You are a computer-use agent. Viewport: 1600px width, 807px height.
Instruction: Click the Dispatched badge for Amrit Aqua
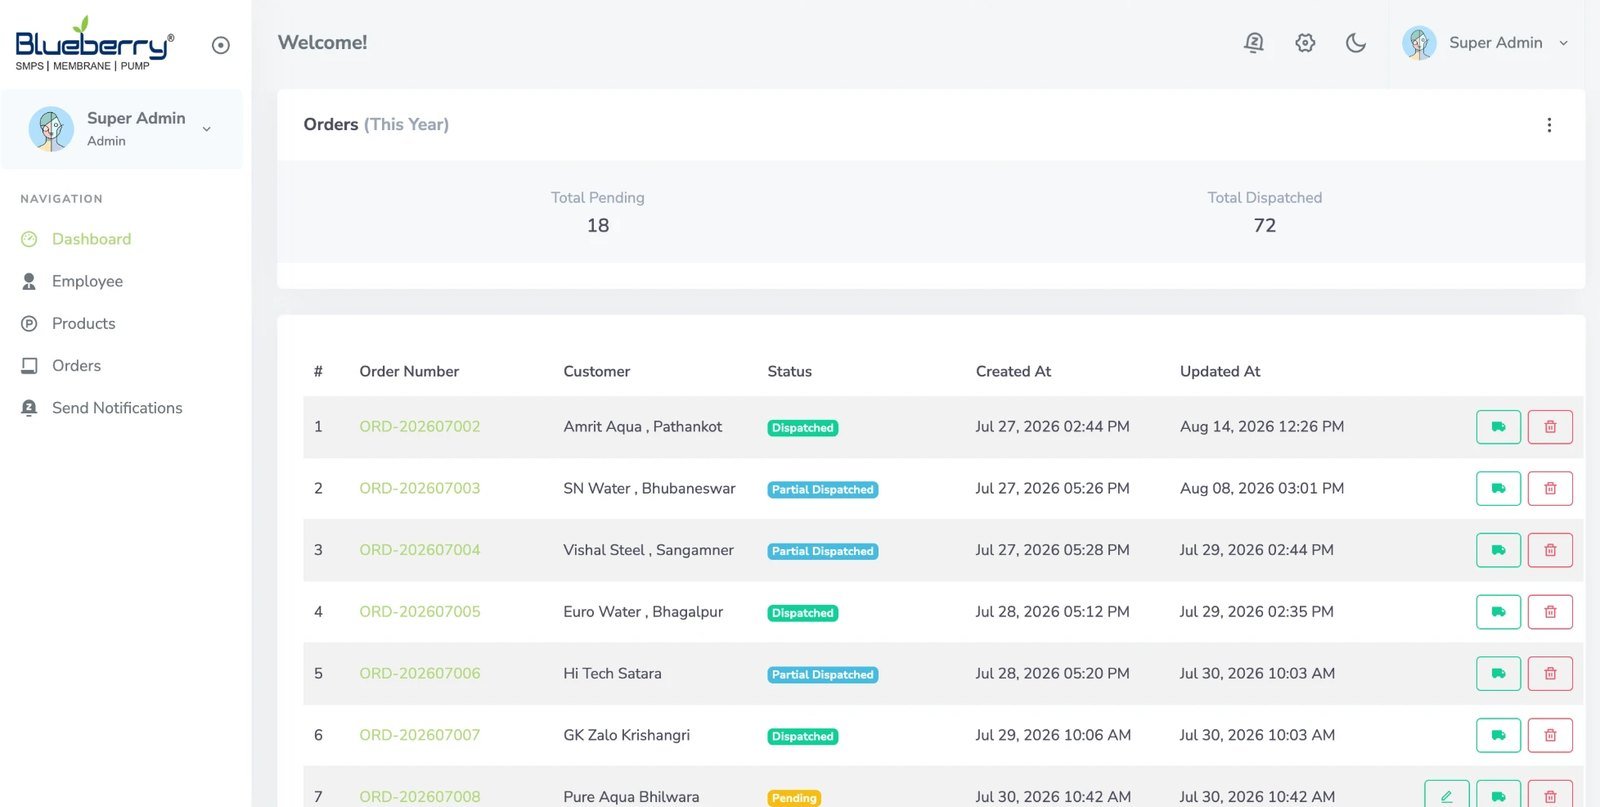click(x=803, y=428)
